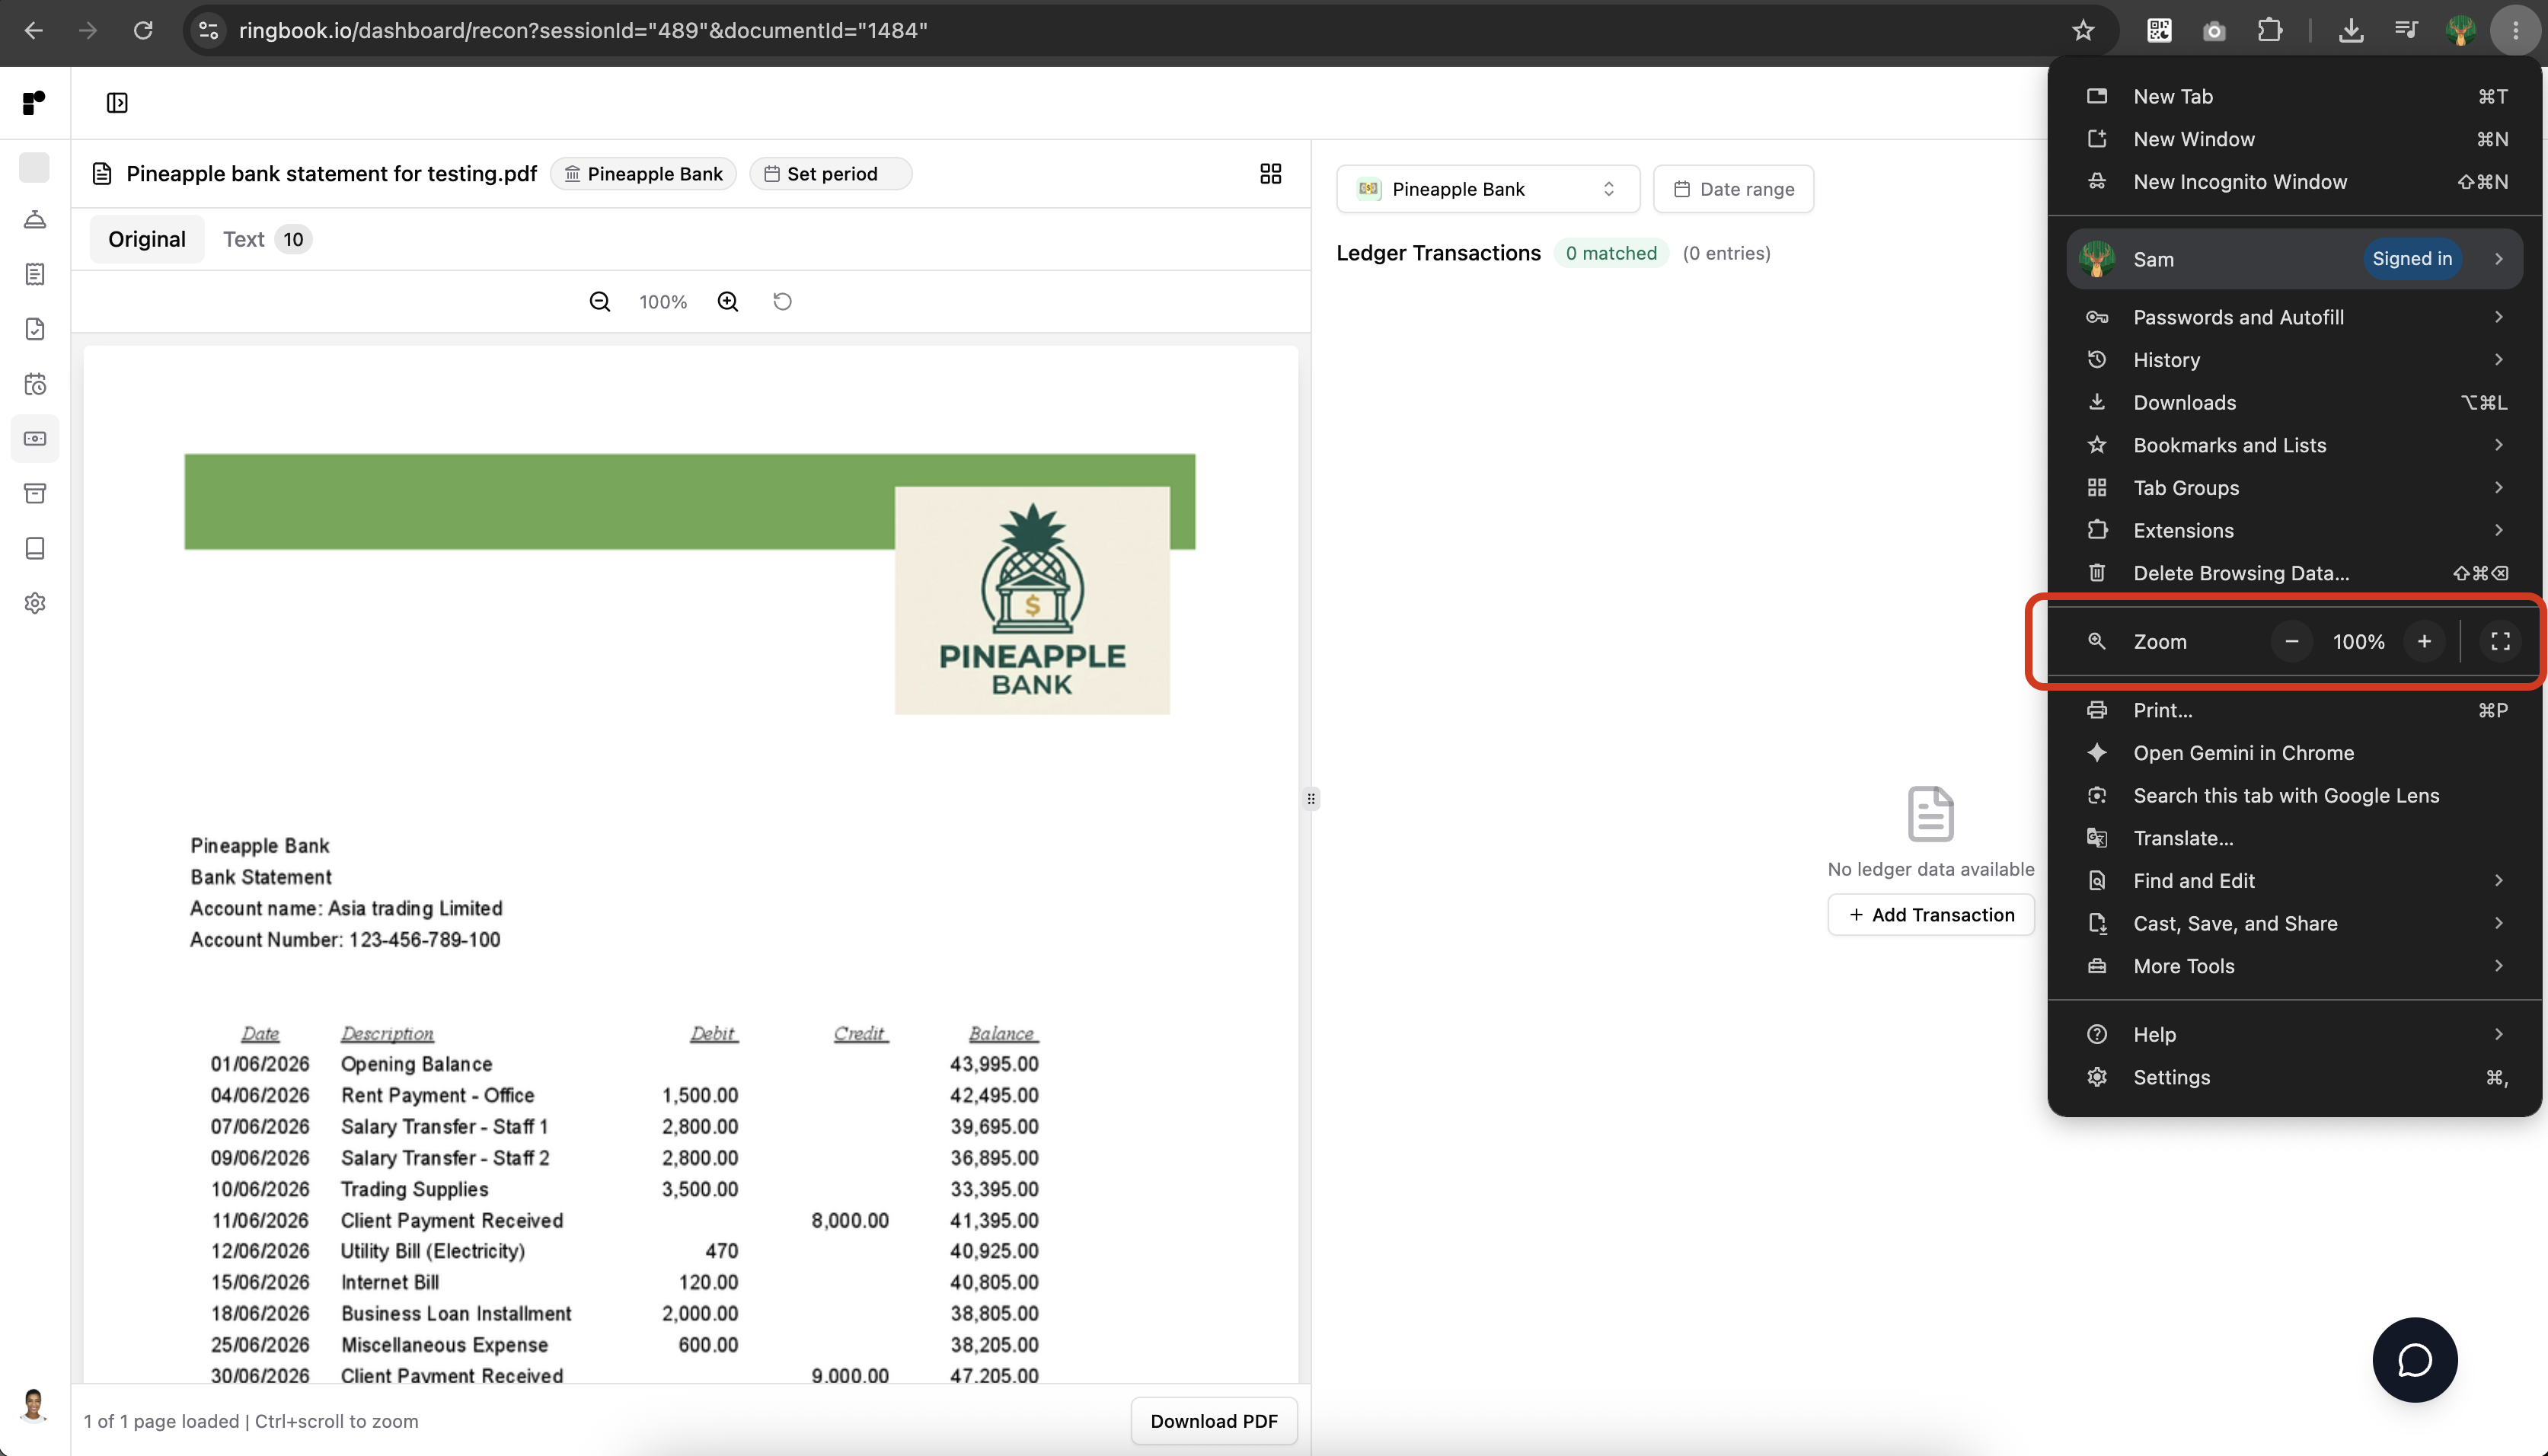This screenshot has width=2548, height=1456.
Task: Expand More Tools submenu
Action: (x=2294, y=966)
